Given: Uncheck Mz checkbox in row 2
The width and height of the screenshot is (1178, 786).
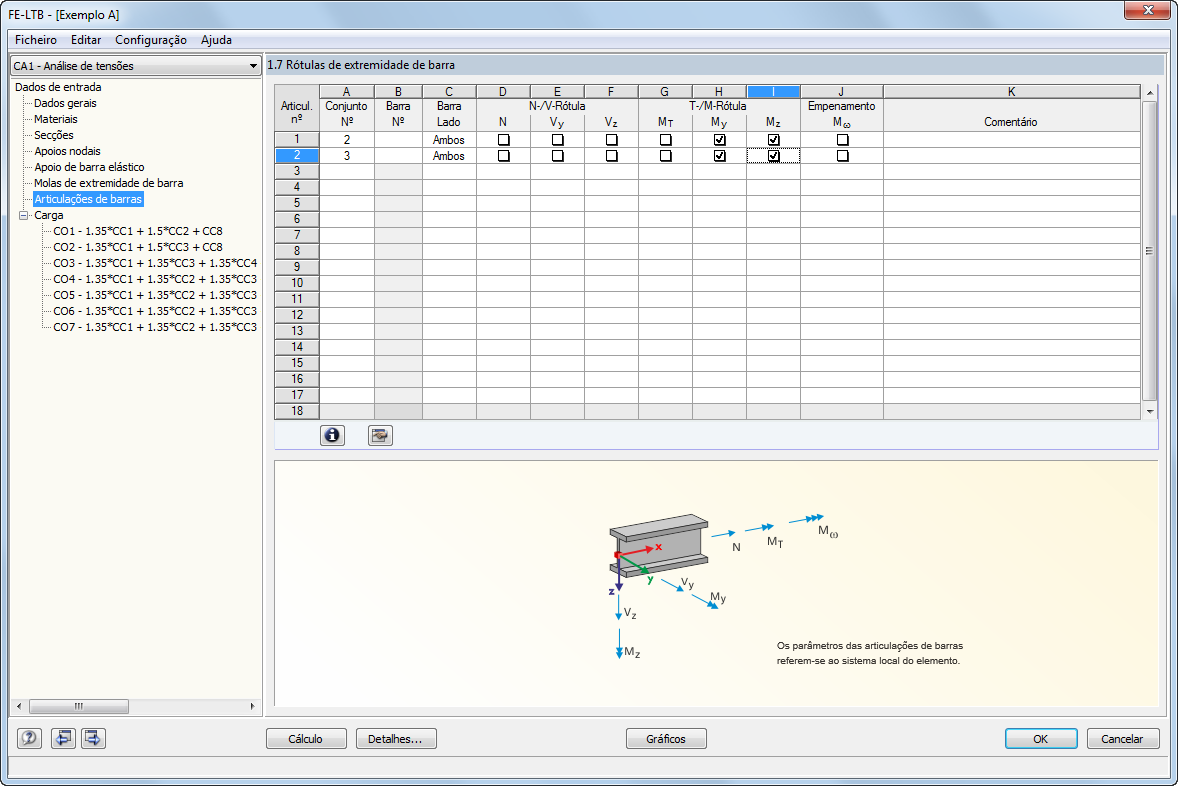Looking at the screenshot, I should pos(774,156).
